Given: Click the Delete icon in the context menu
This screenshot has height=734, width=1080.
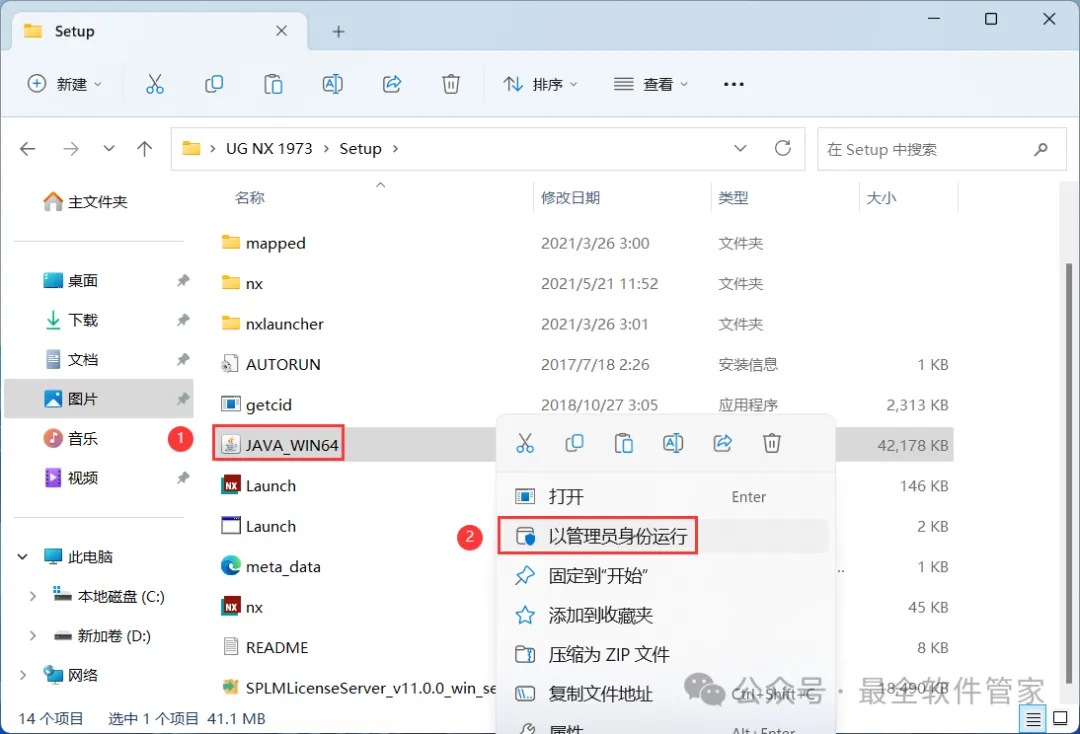Looking at the screenshot, I should tap(771, 443).
